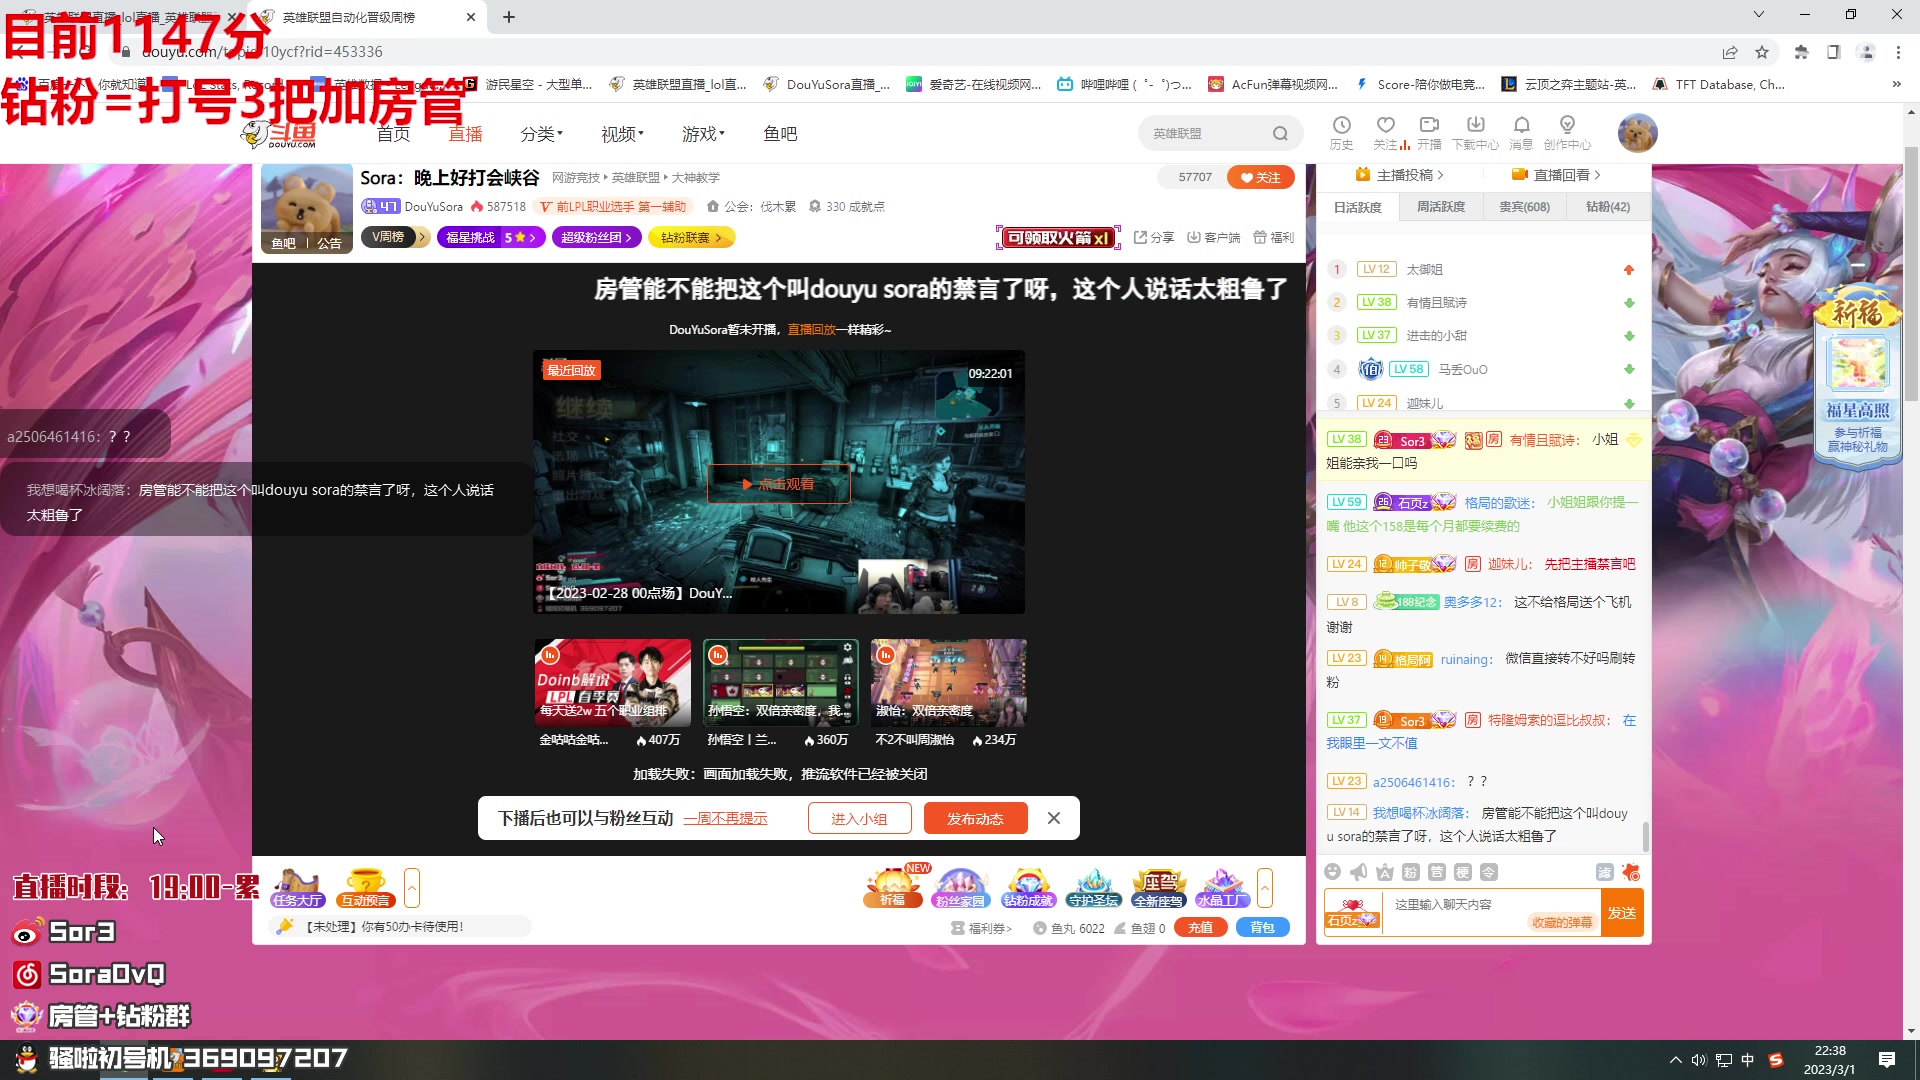Open the 粉丝家园 fan home icon

pos(960,888)
